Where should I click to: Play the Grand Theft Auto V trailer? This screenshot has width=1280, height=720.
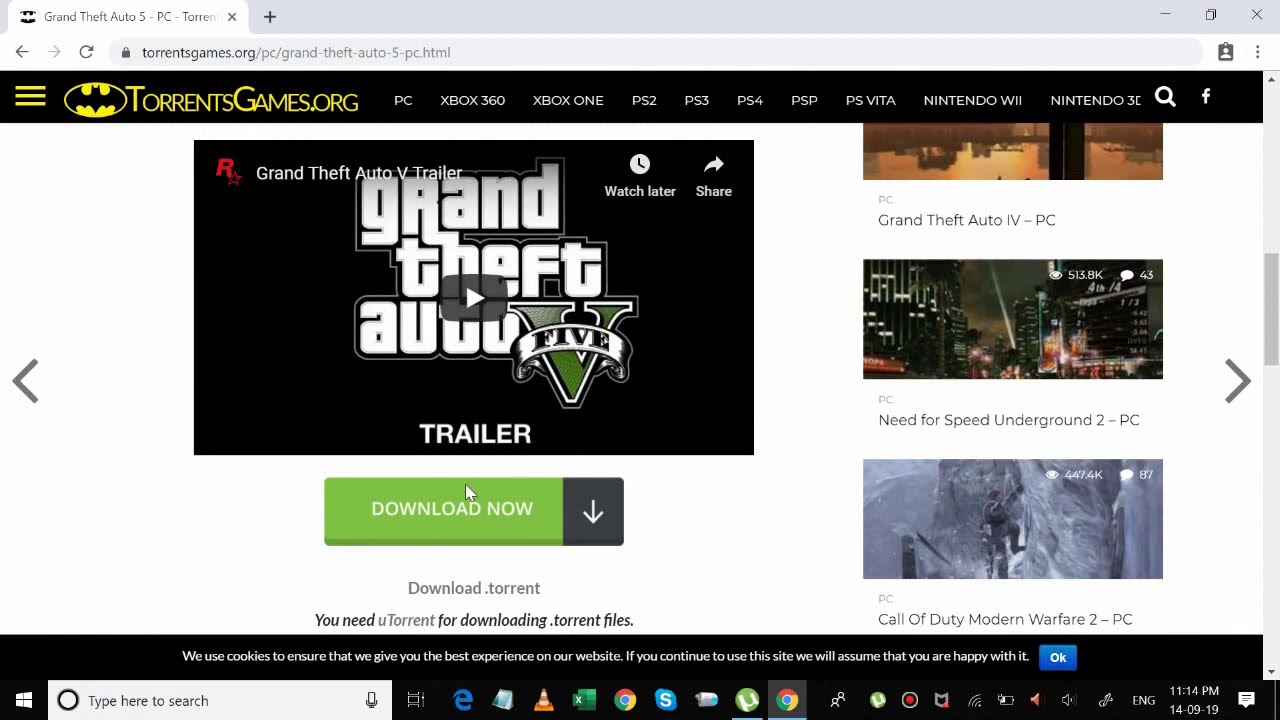click(474, 297)
